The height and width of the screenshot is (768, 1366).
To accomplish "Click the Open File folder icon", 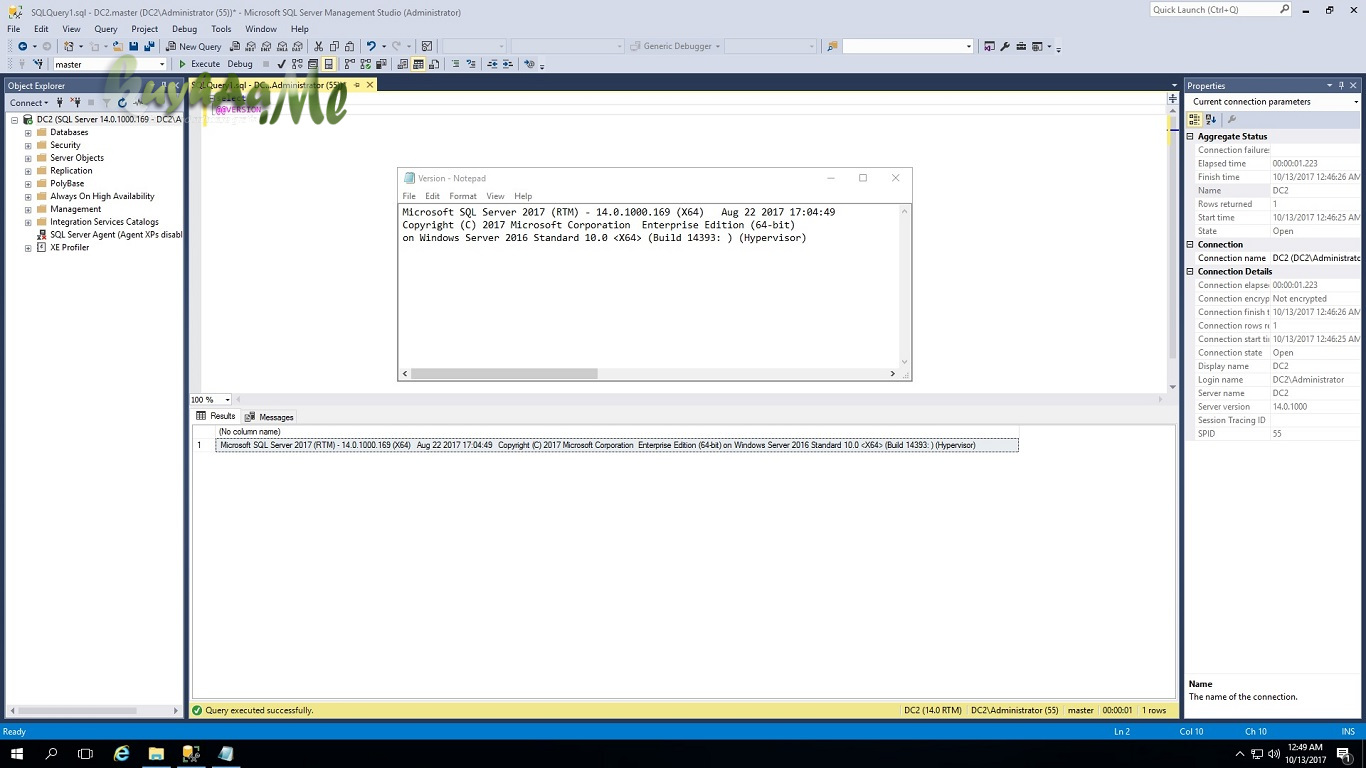I will tap(118, 46).
